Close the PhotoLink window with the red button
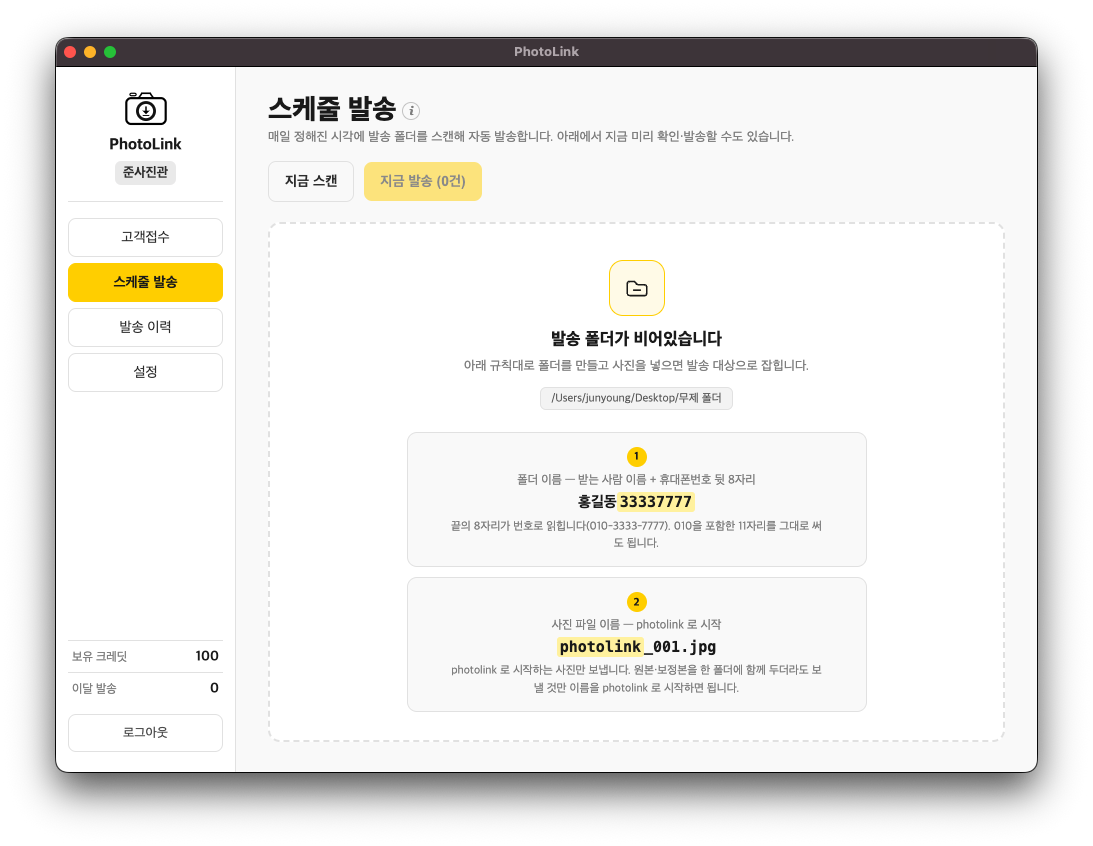This screenshot has height=846, width=1093. (x=70, y=52)
